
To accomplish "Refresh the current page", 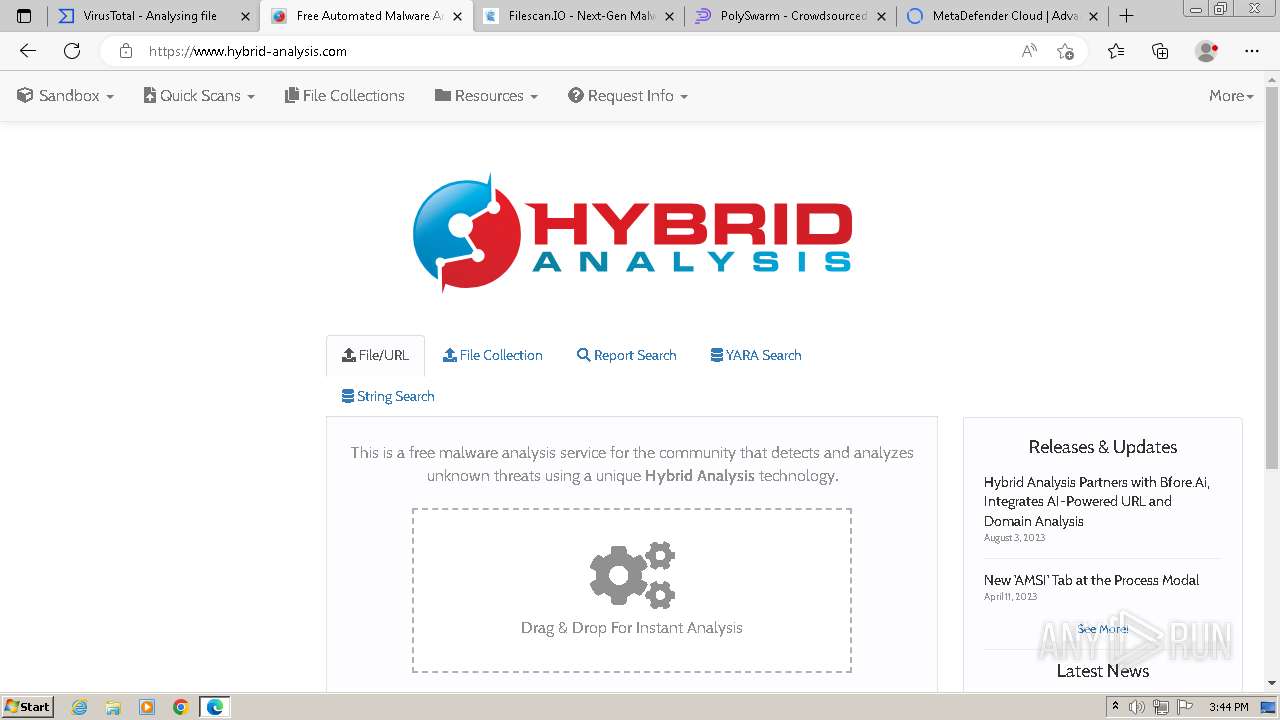I will pyautogui.click(x=72, y=51).
